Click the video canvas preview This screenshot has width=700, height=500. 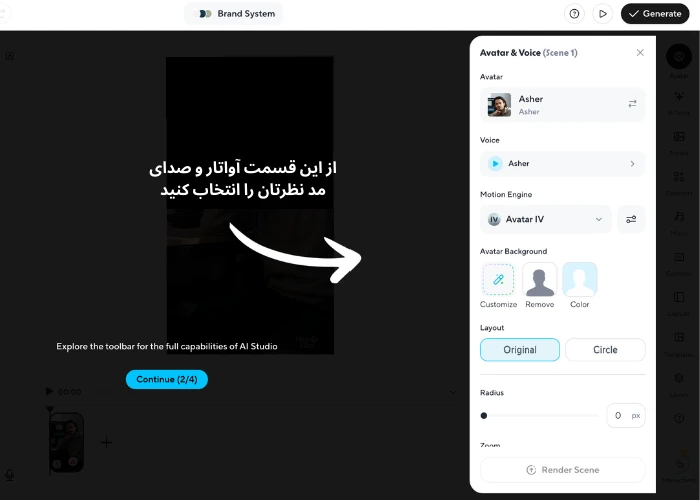coord(250,205)
